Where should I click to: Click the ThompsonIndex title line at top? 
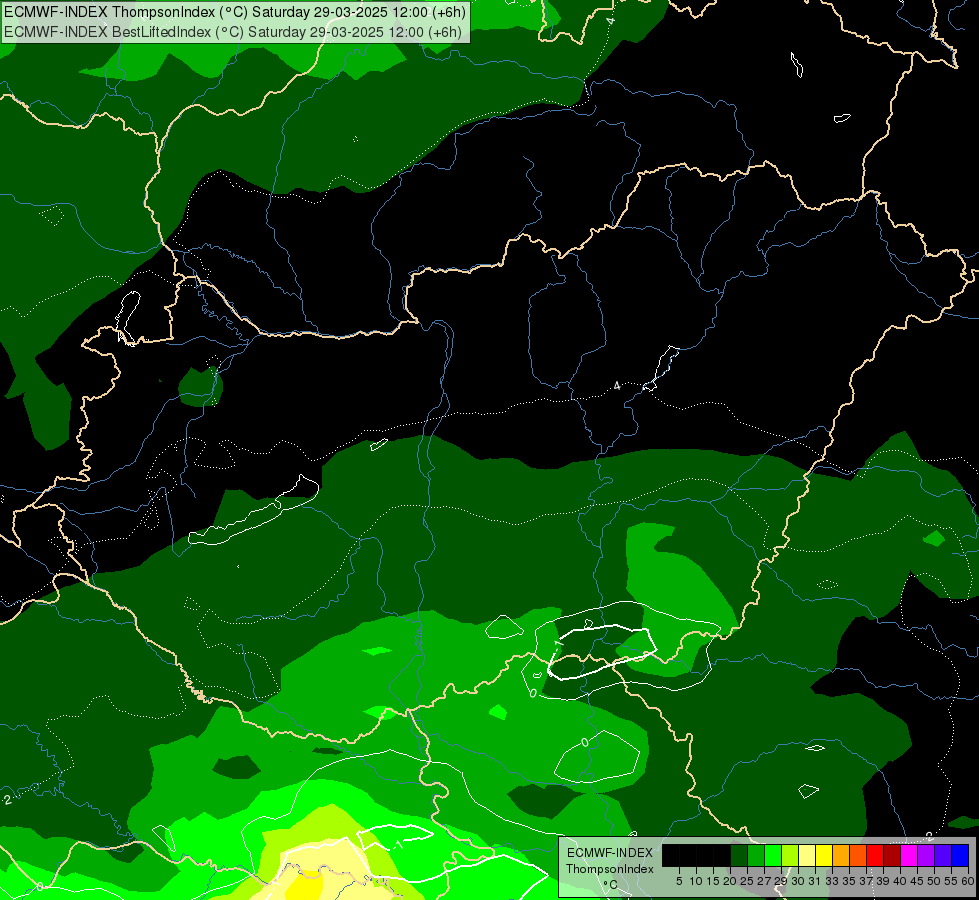click(235, 12)
